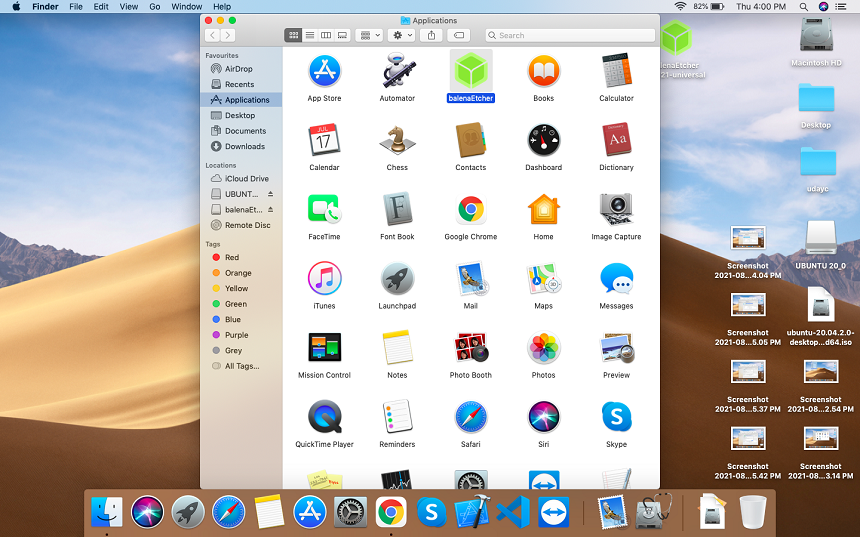Screen dimensions: 860x537
Task: Open Safari in the Applications folder
Action: pyautogui.click(x=471, y=417)
